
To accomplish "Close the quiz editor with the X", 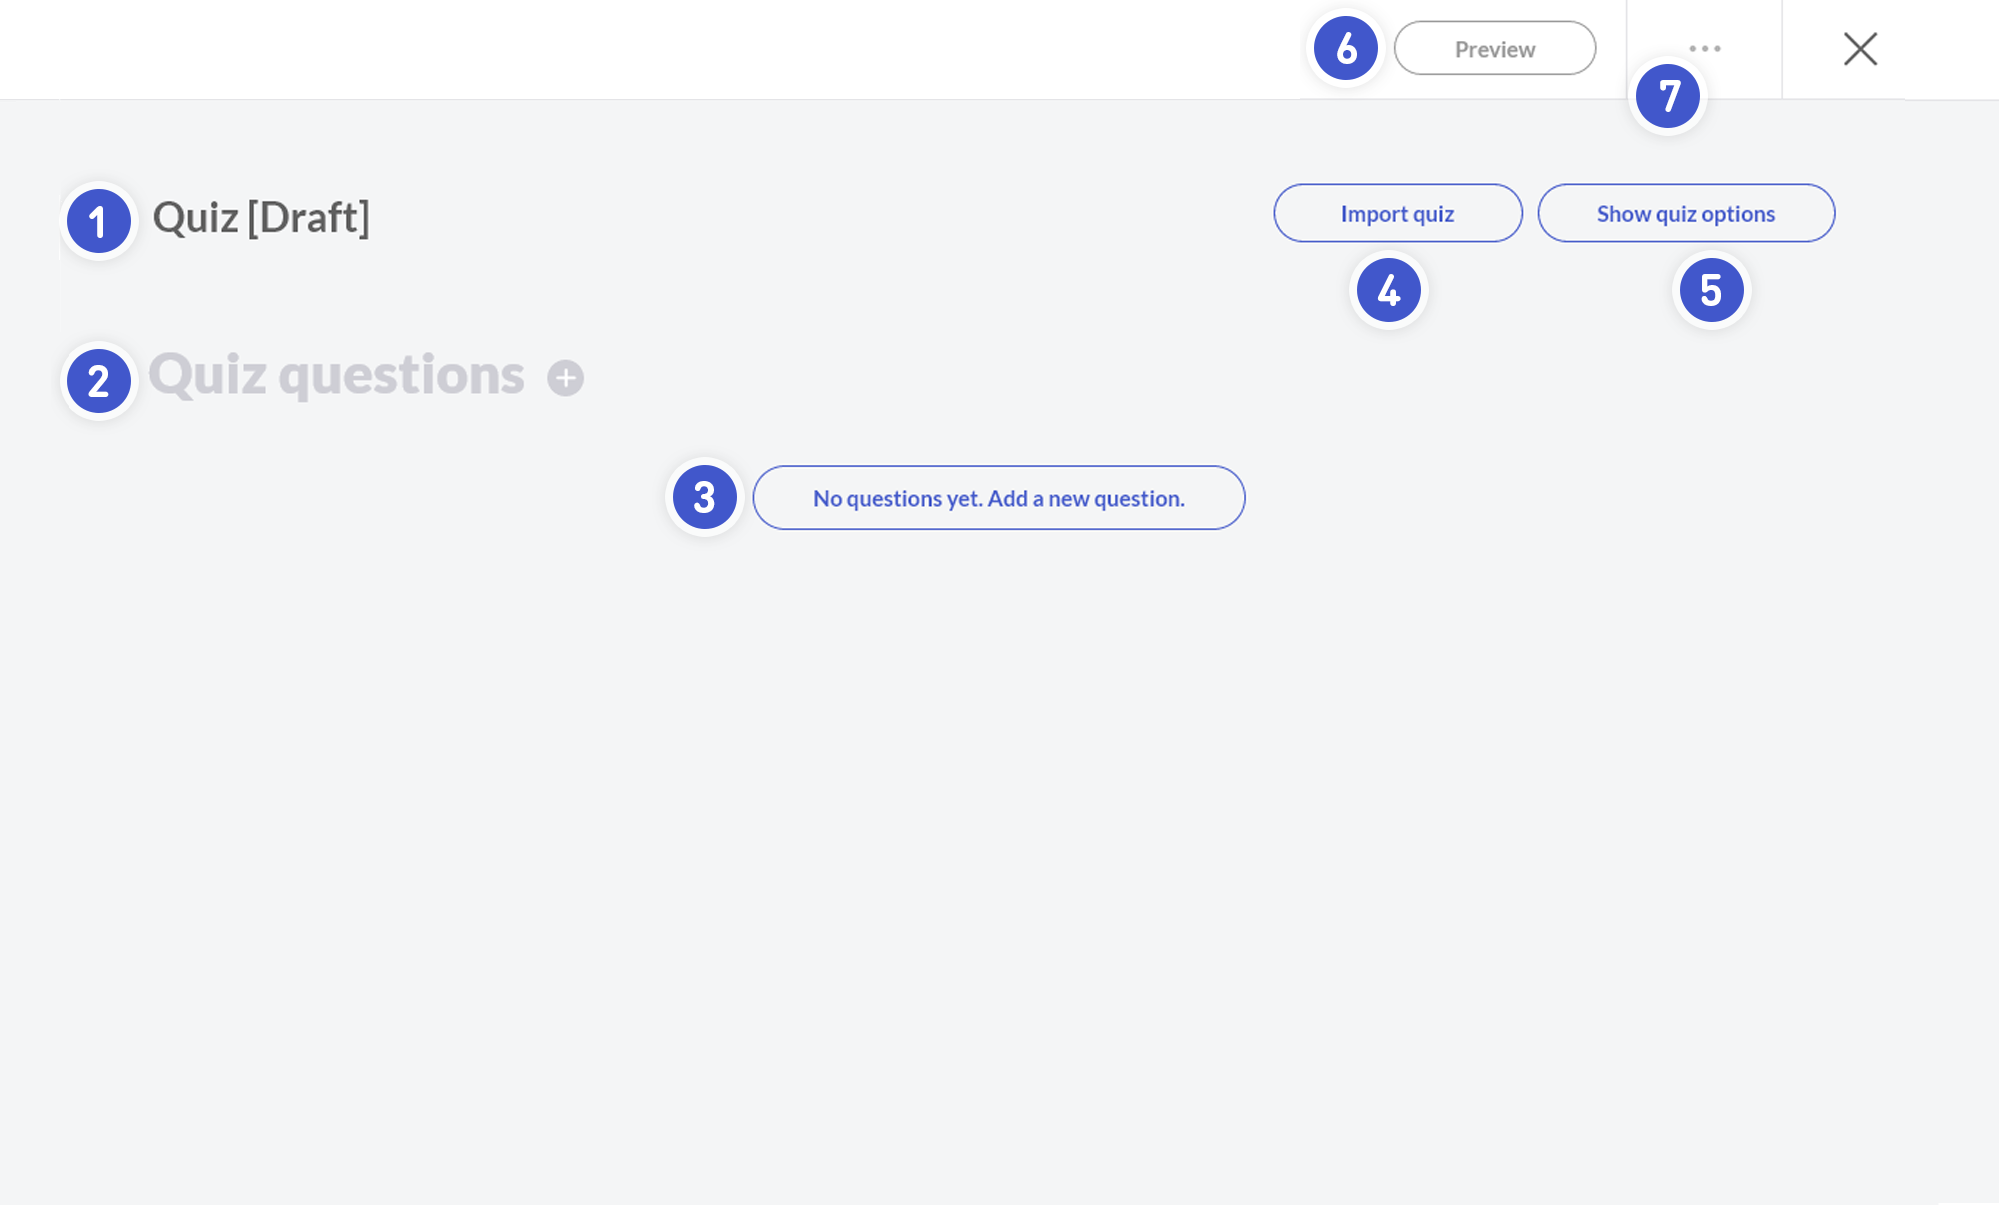I will point(1860,48).
